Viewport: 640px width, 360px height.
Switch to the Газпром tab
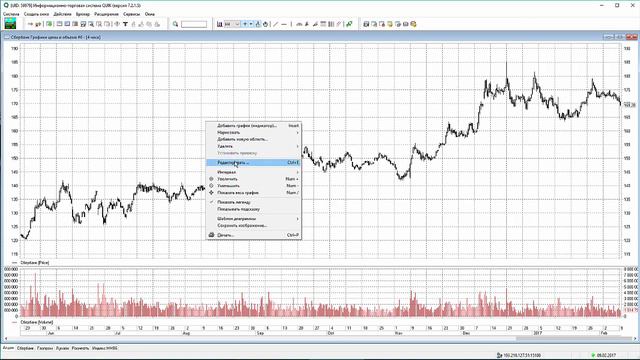click(x=45, y=348)
